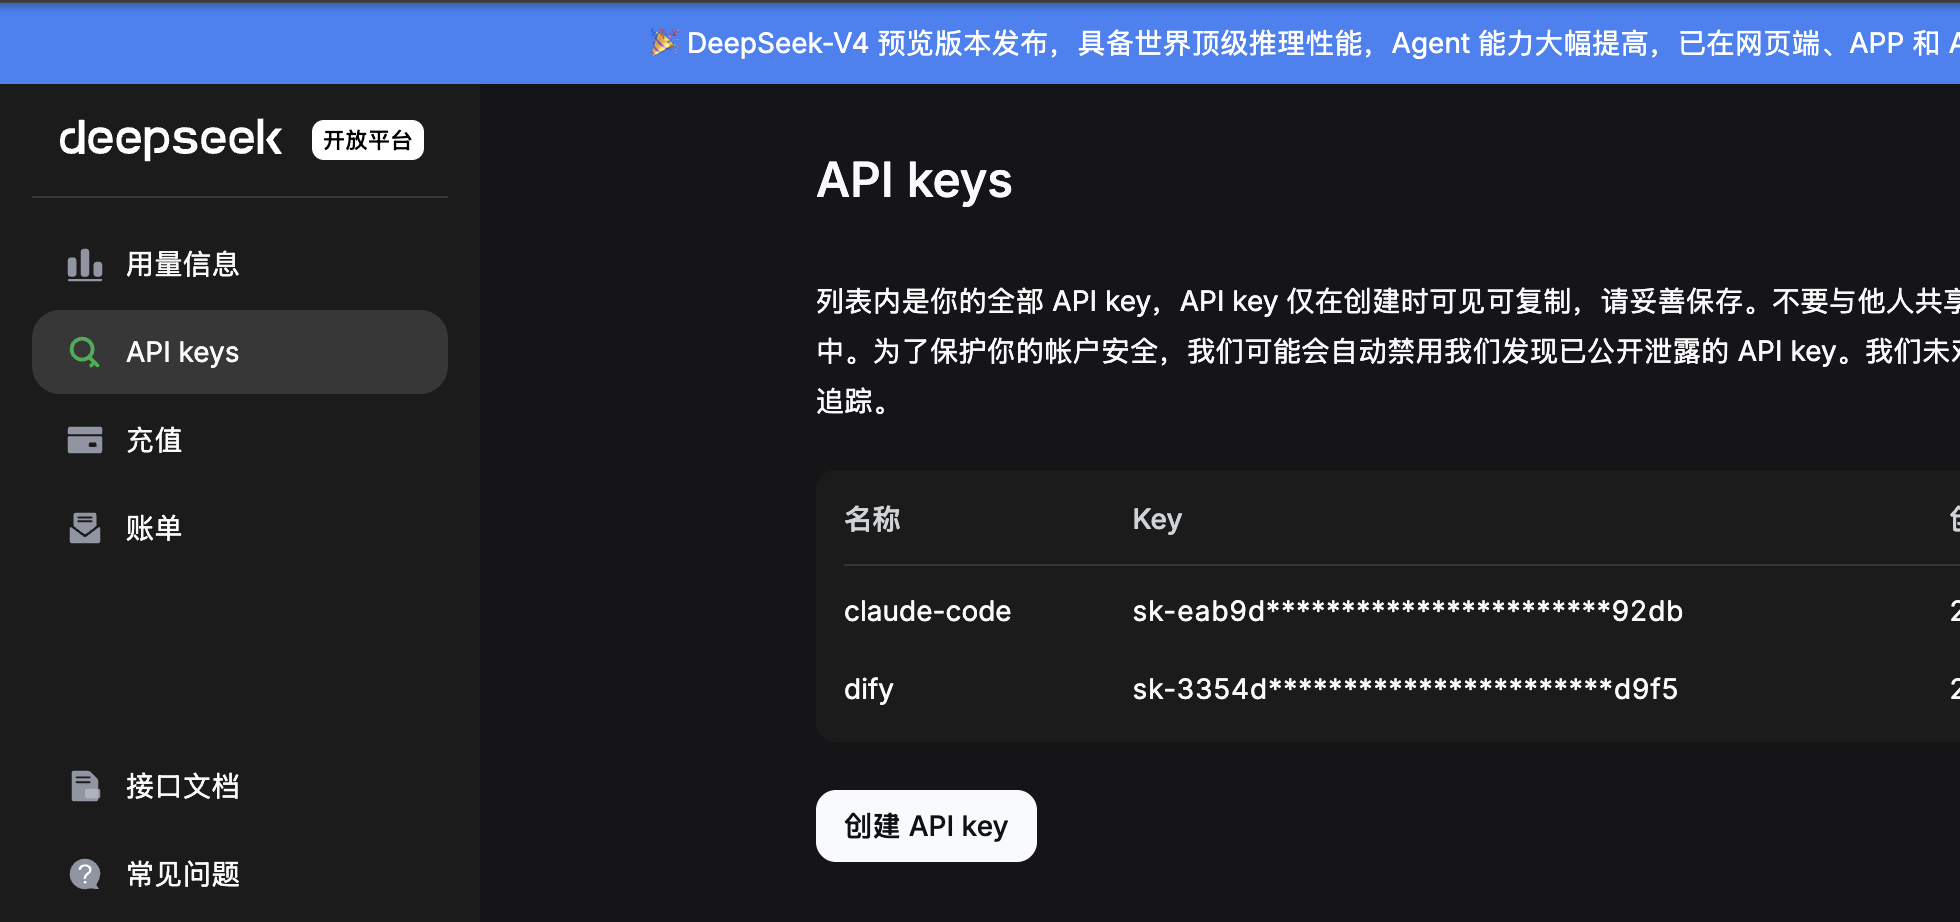Click the API keys page heading

914,181
